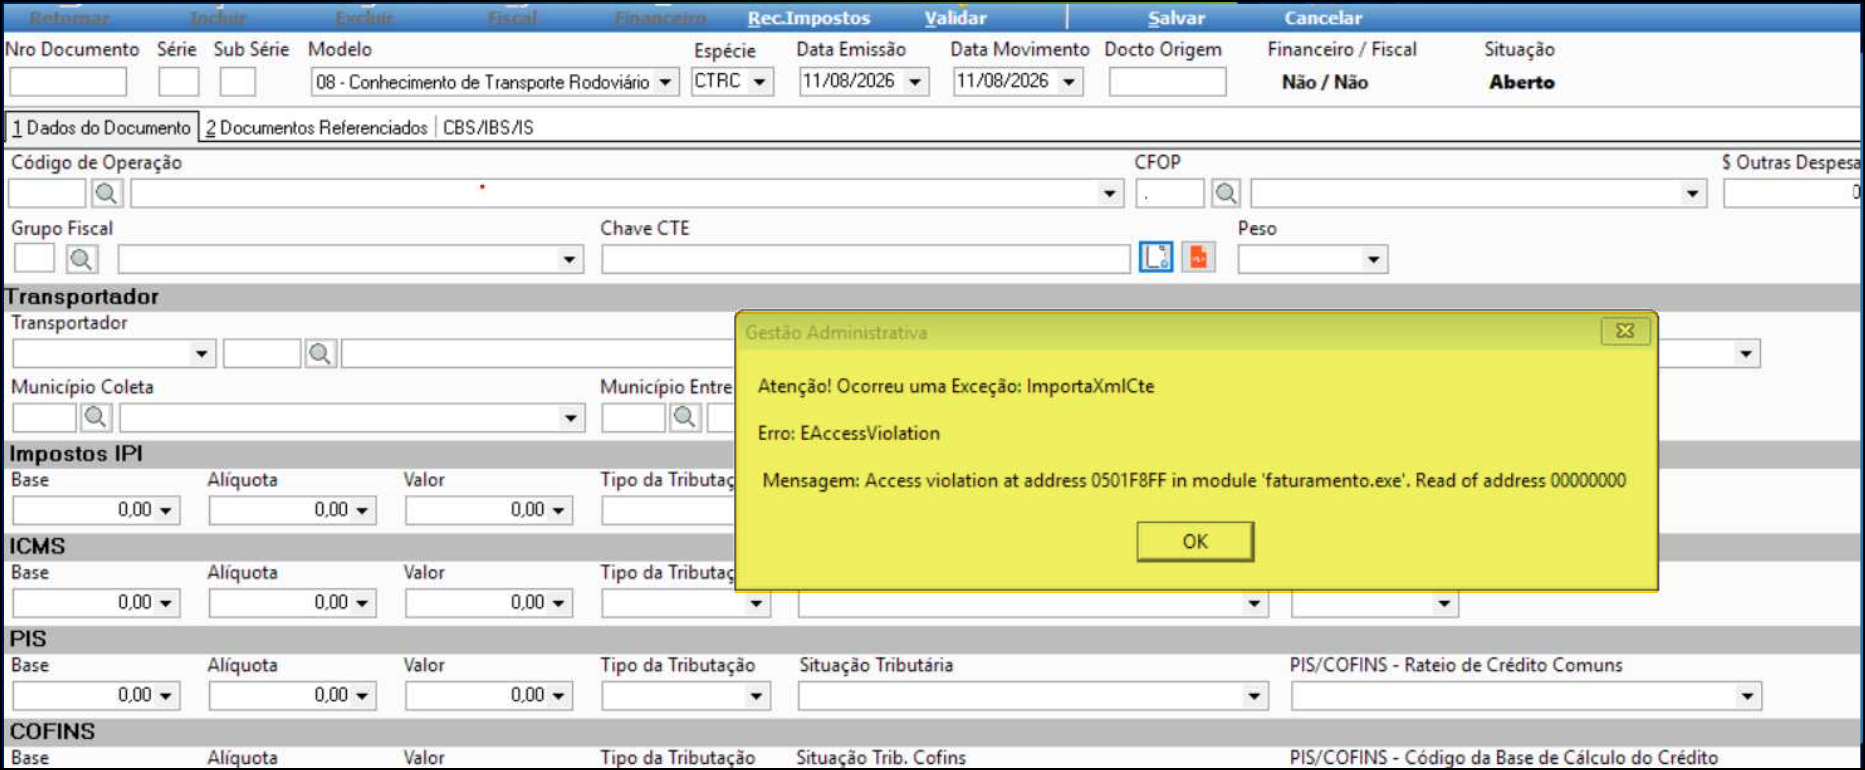1865x770 pixels.
Task: Click Cancelar in the top toolbar
Action: [x=1323, y=18]
